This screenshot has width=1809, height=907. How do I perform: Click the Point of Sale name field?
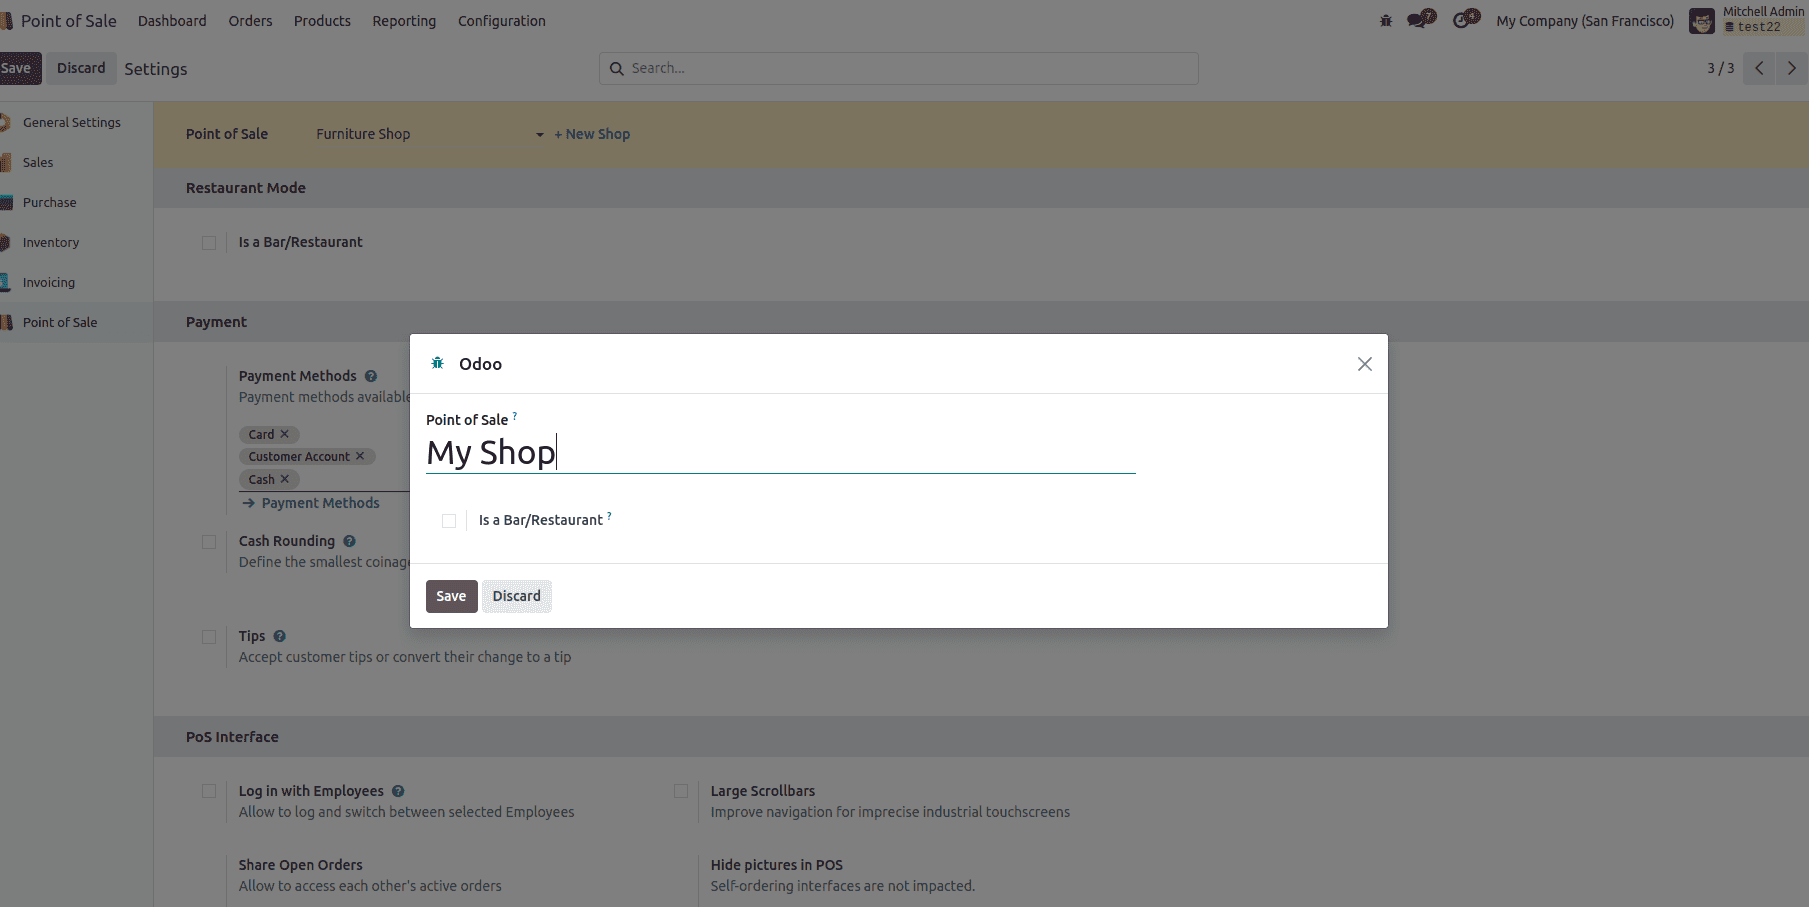780,454
